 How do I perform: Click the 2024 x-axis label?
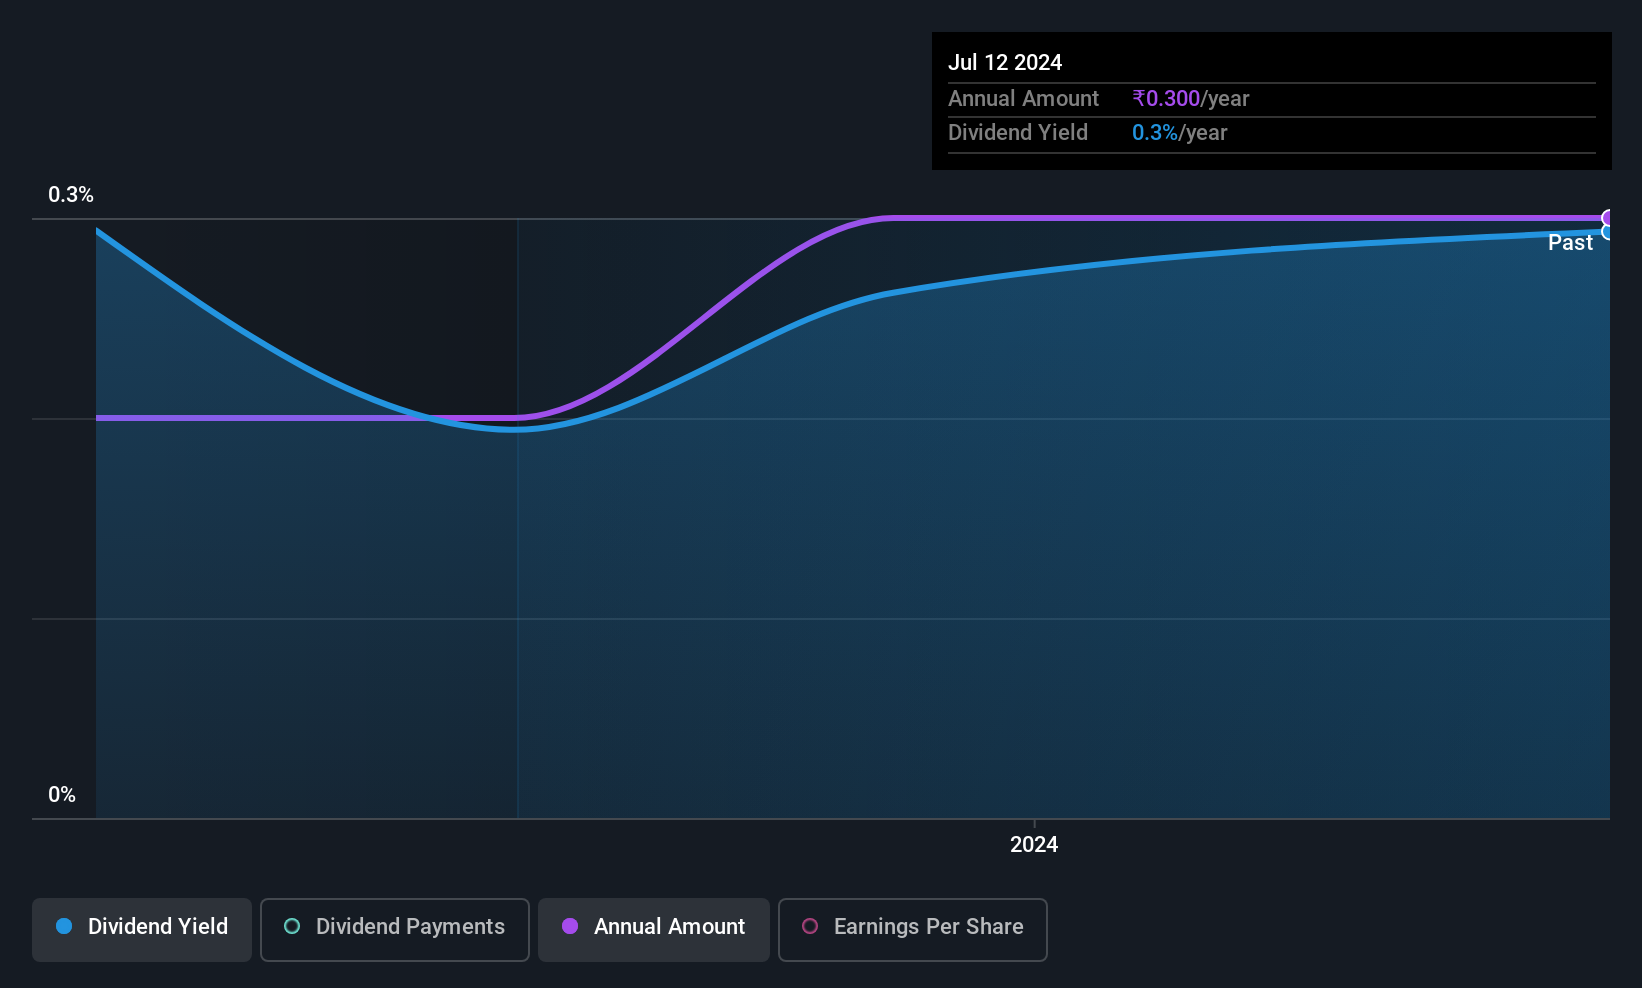point(1034,845)
